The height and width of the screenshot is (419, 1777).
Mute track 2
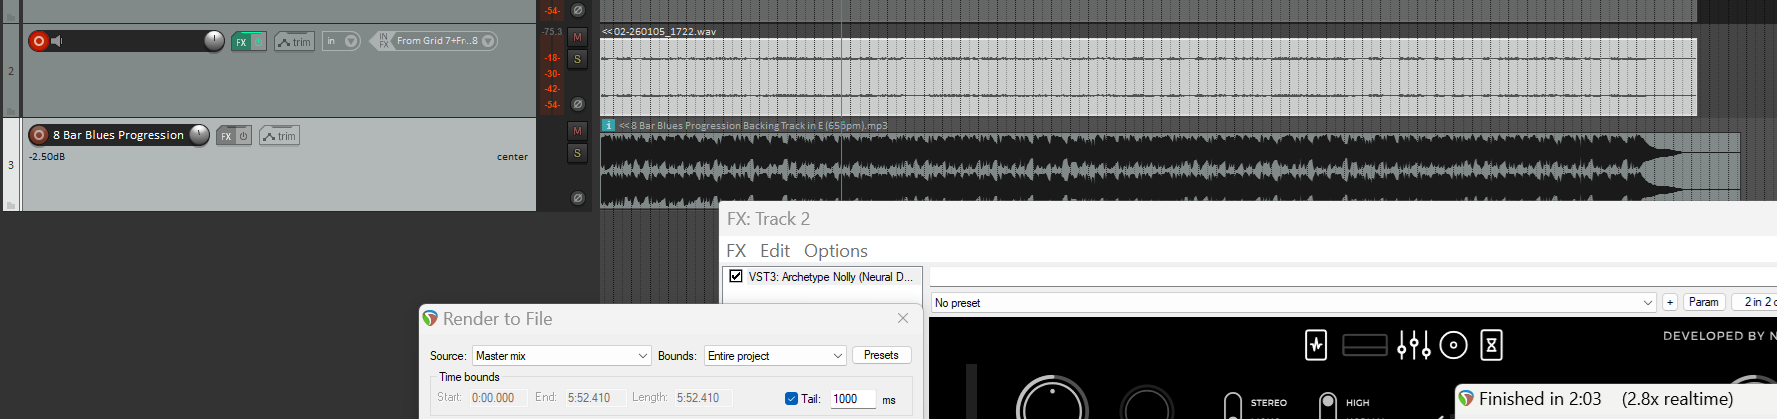(x=577, y=37)
